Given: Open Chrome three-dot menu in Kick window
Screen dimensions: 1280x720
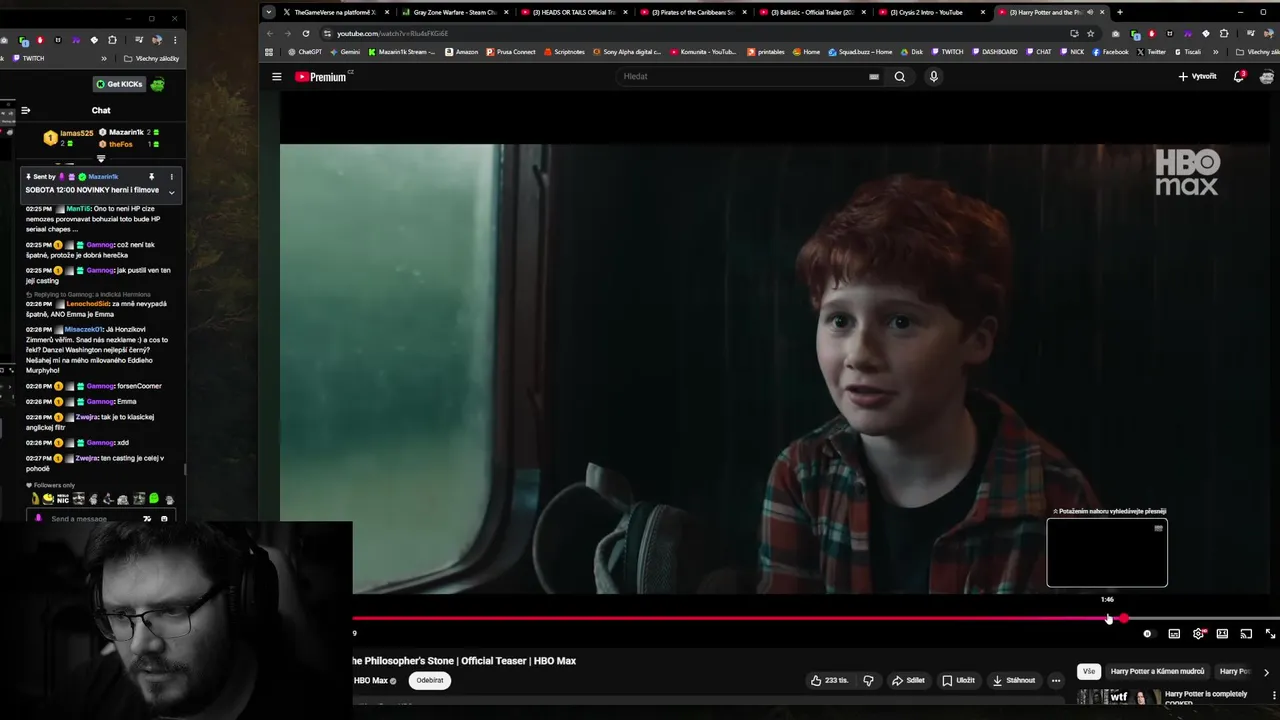Looking at the screenshot, I should [x=175, y=40].
